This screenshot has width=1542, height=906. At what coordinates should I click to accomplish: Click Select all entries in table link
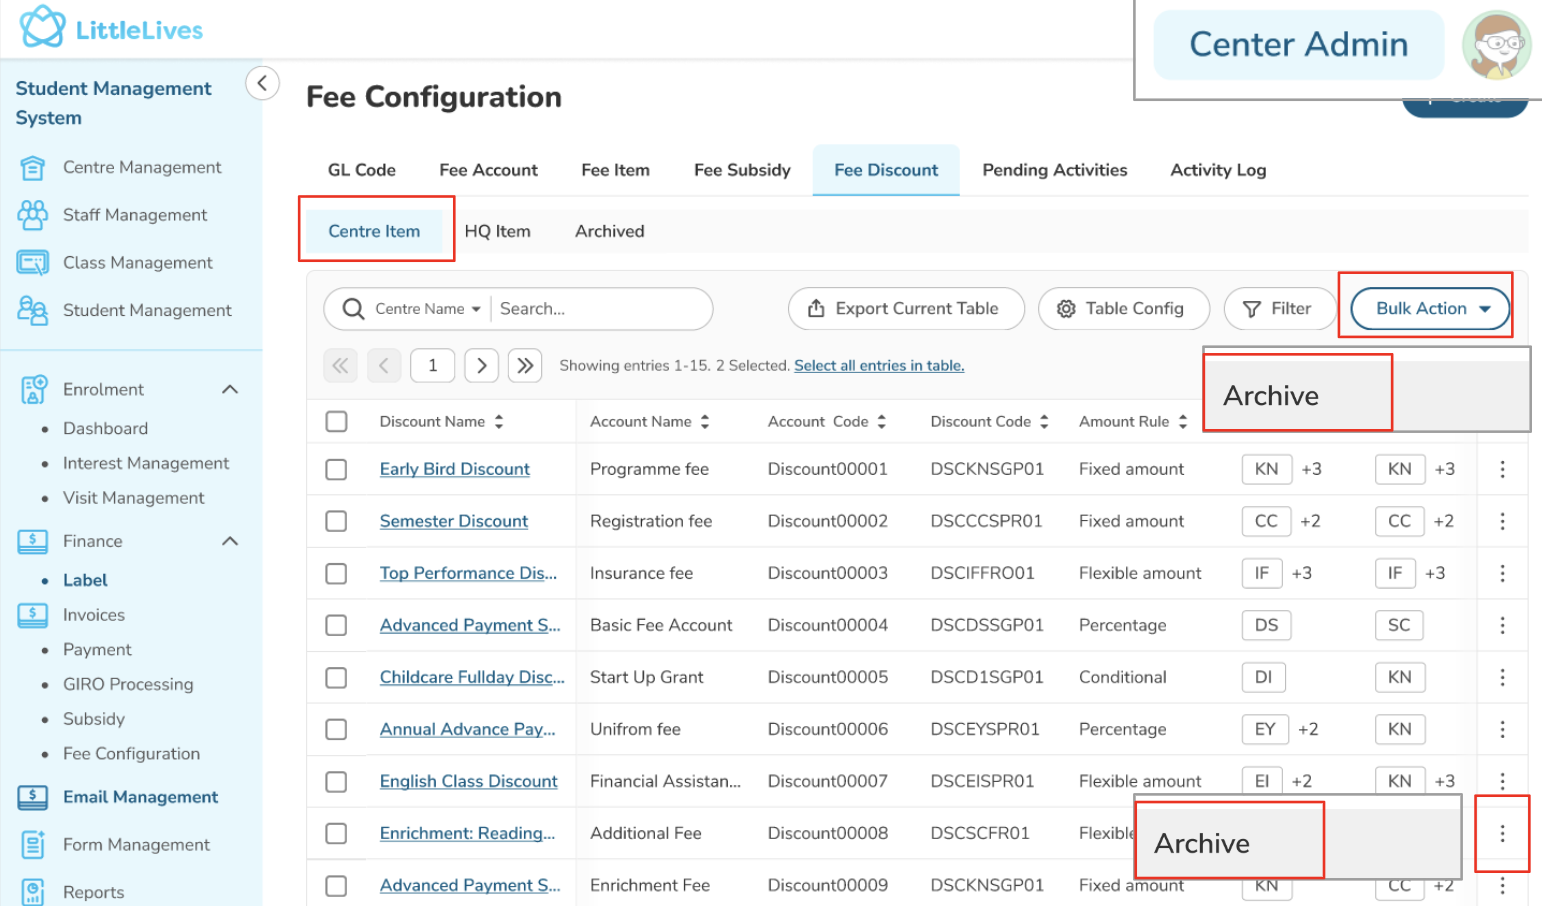pos(878,366)
